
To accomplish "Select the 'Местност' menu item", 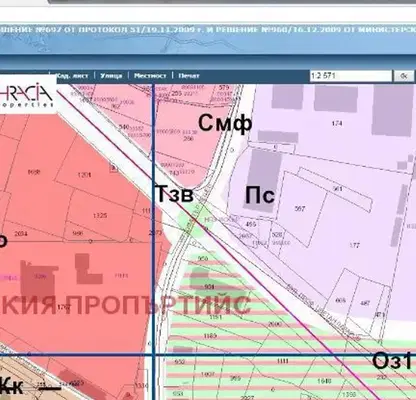I will [150, 76].
